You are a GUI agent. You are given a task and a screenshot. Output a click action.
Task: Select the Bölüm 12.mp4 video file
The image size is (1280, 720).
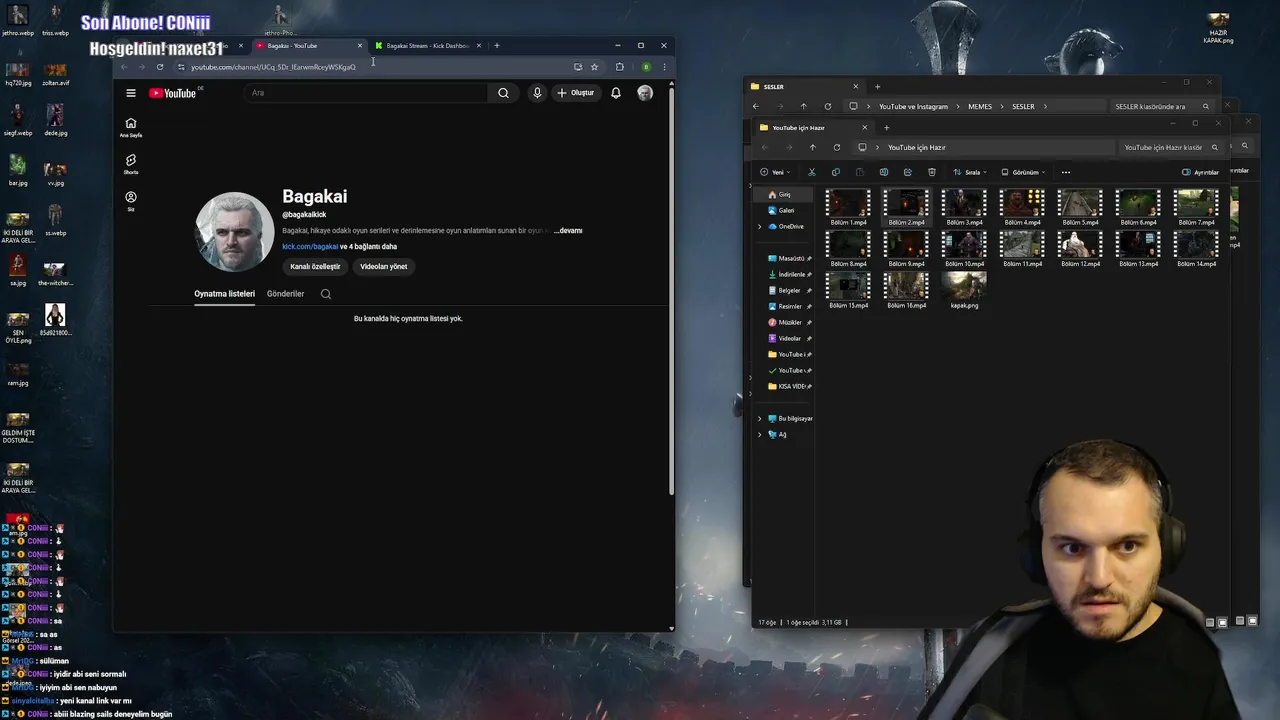pyautogui.click(x=1080, y=249)
